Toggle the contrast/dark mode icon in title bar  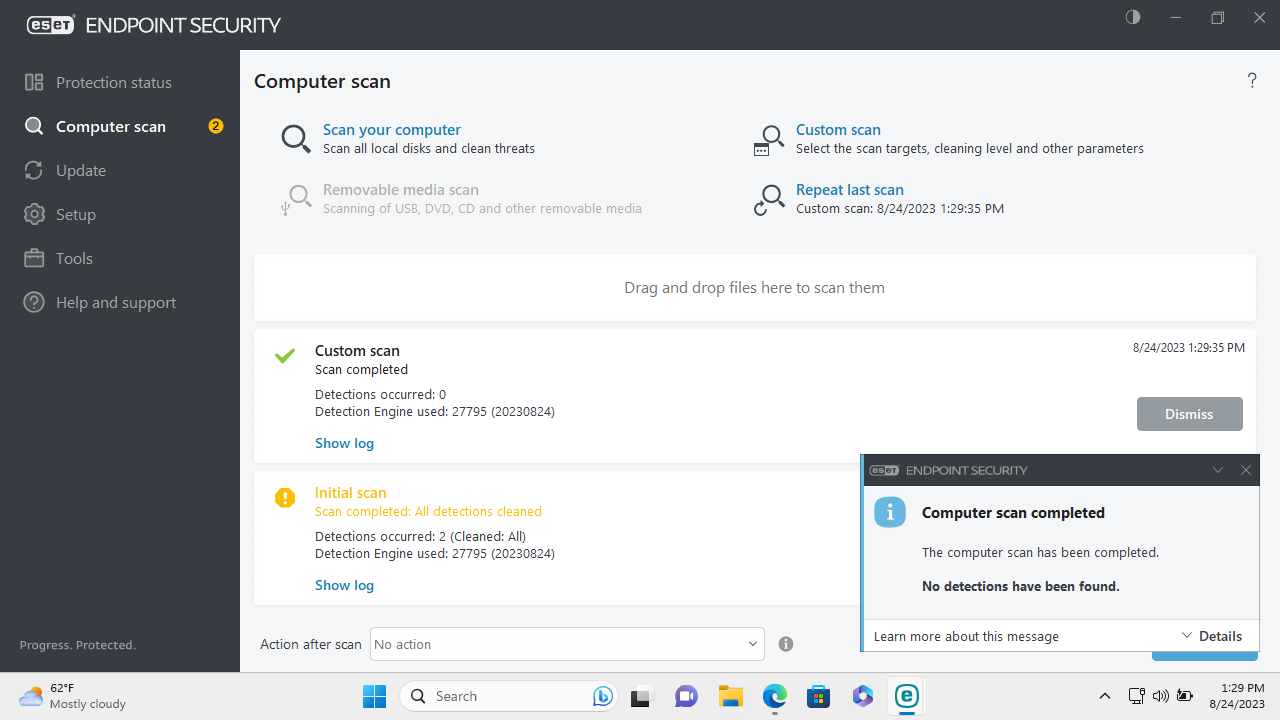(1133, 18)
